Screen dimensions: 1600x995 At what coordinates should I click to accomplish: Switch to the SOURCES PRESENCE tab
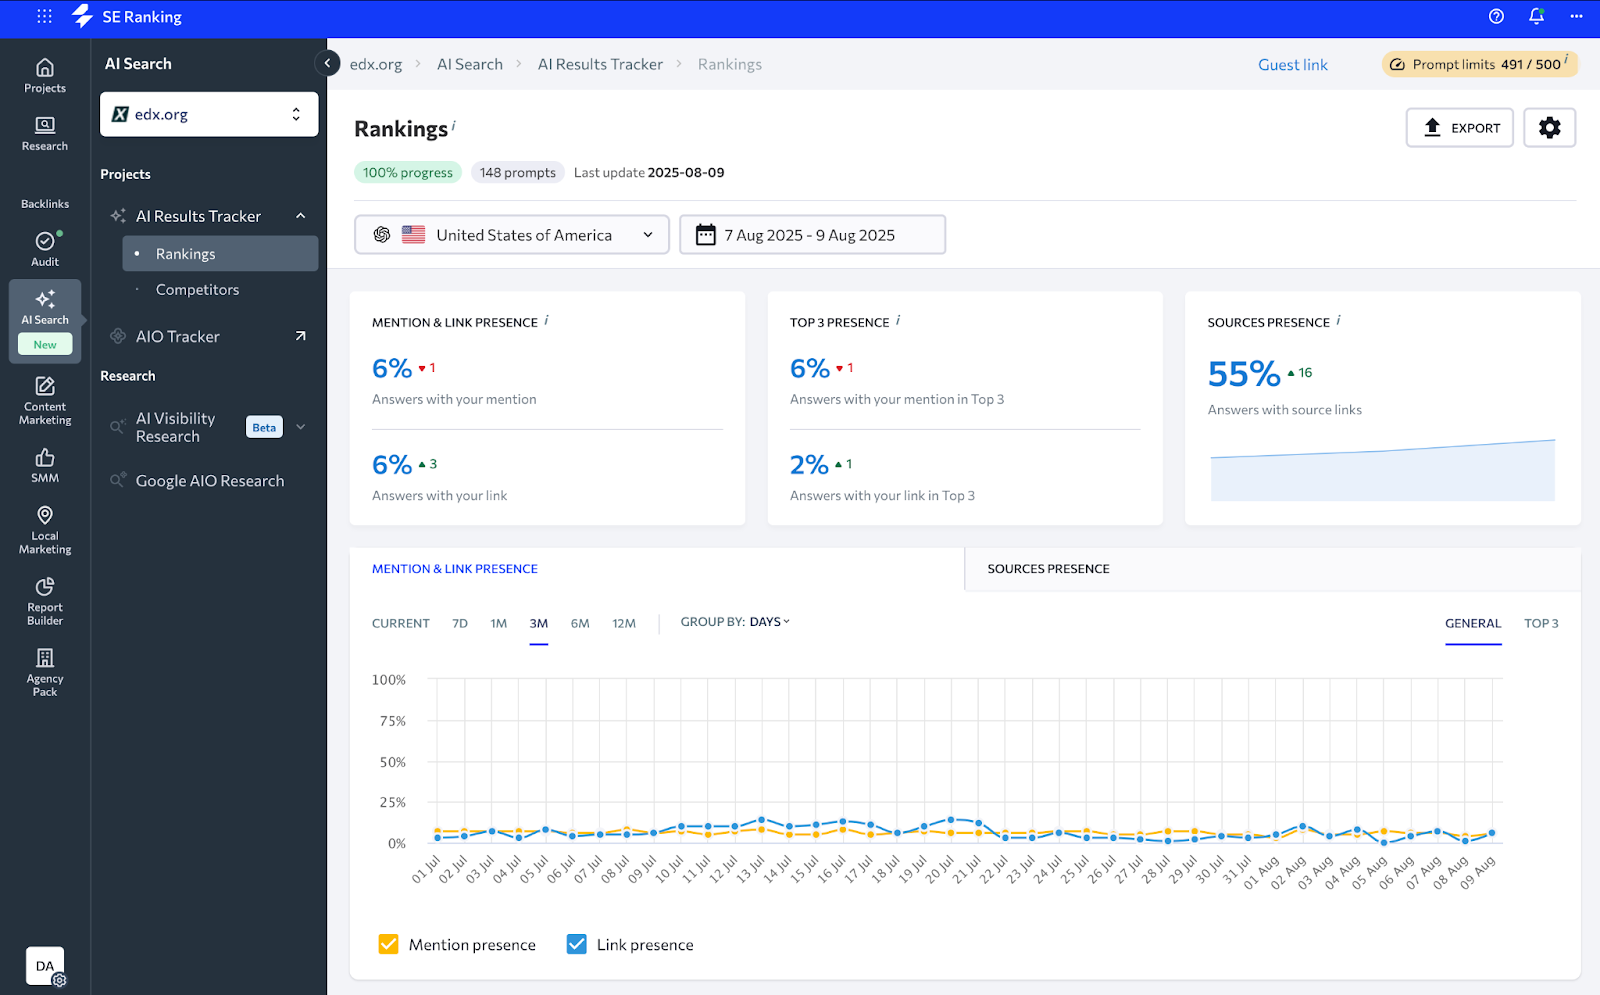point(1047,568)
